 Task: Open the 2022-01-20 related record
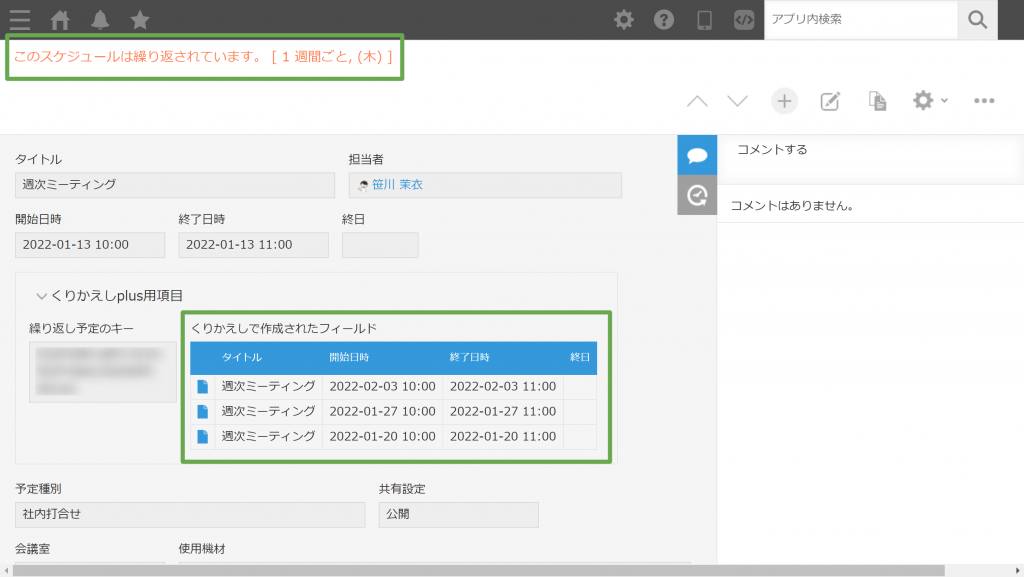(202, 436)
